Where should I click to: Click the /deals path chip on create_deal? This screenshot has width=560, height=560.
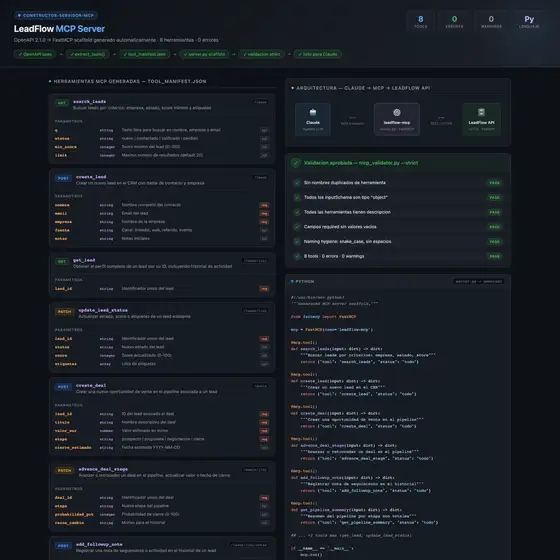point(260,386)
